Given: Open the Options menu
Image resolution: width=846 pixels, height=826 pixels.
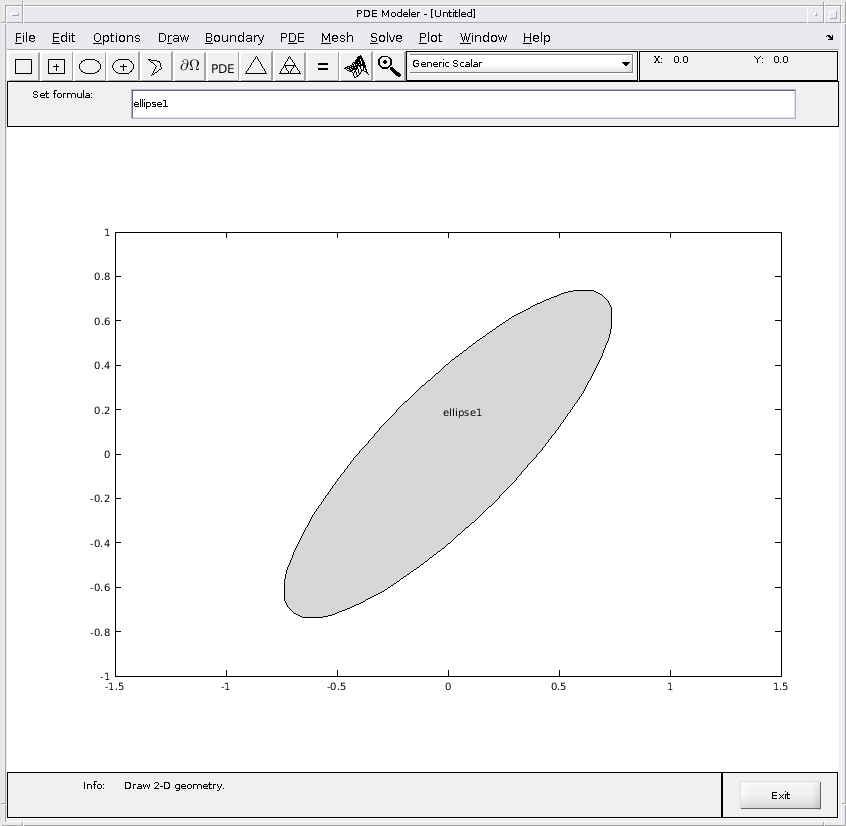Looking at the screenshot, I should coord(117,38).
